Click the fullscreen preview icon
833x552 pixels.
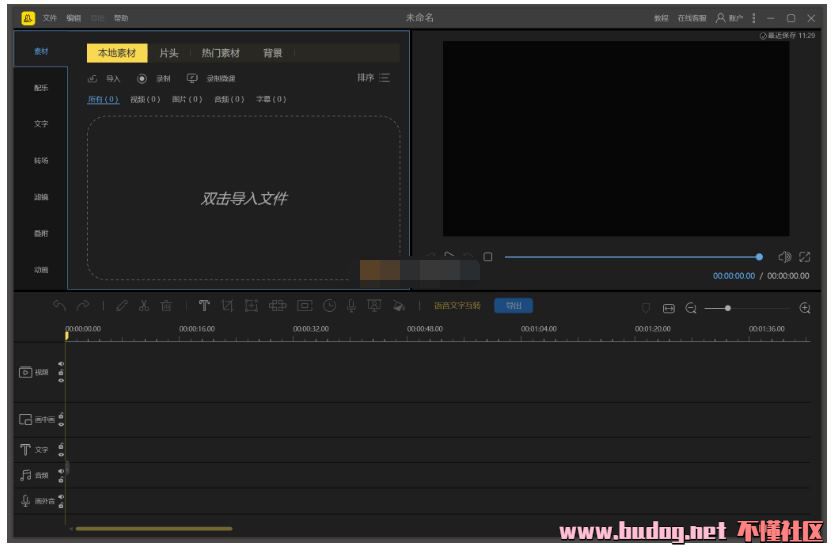805,257
